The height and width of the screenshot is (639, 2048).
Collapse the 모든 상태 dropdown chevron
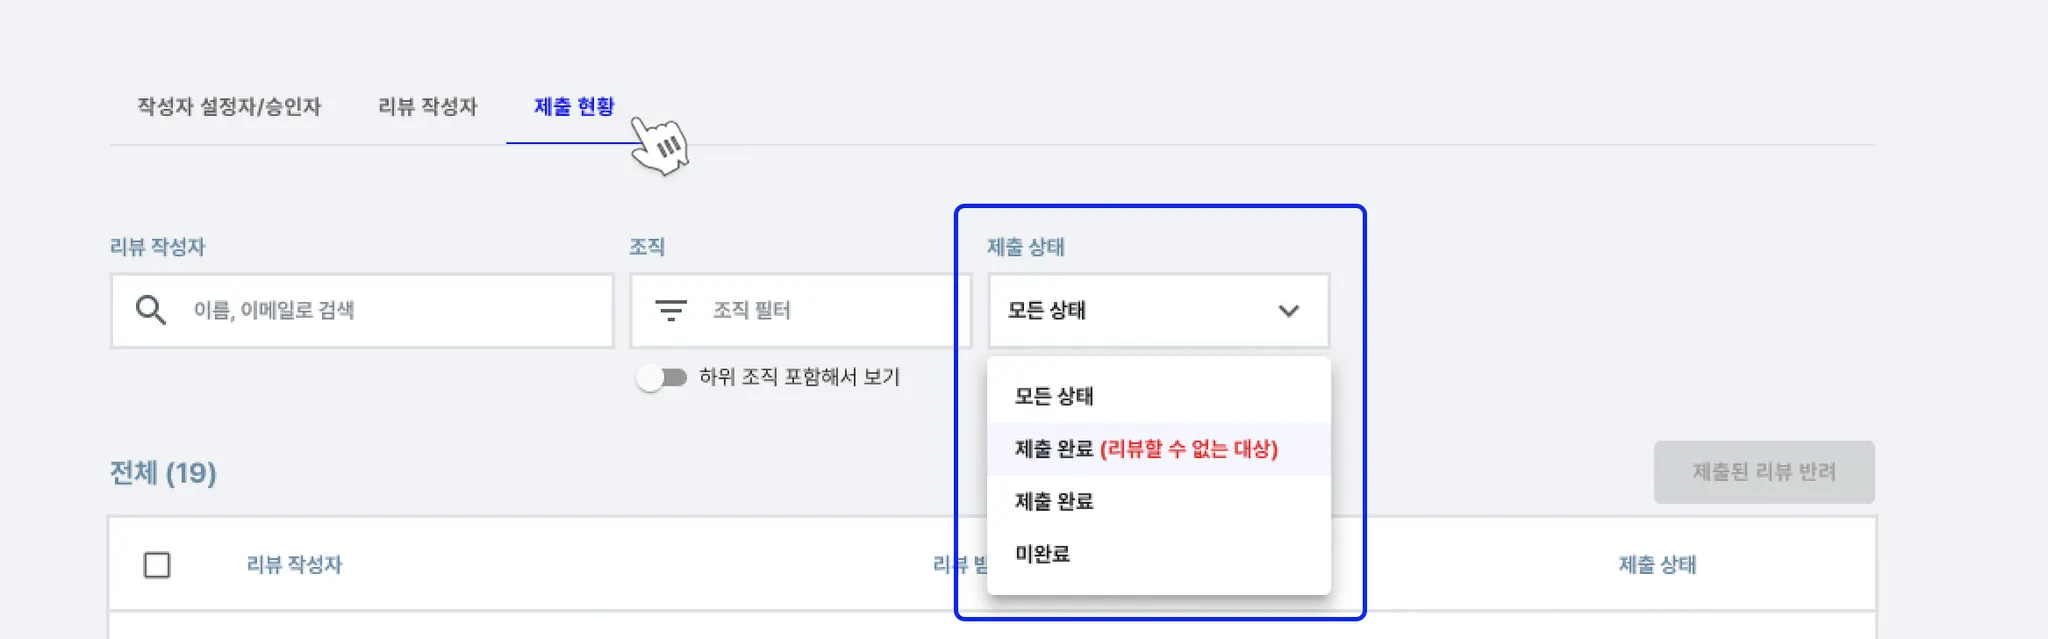click(1289, 311)
